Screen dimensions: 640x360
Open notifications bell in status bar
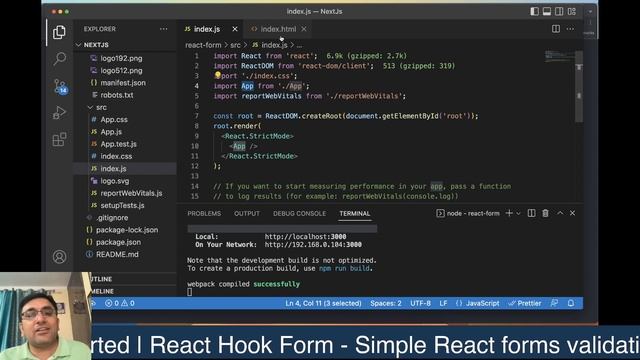click(x=571, y=303)
